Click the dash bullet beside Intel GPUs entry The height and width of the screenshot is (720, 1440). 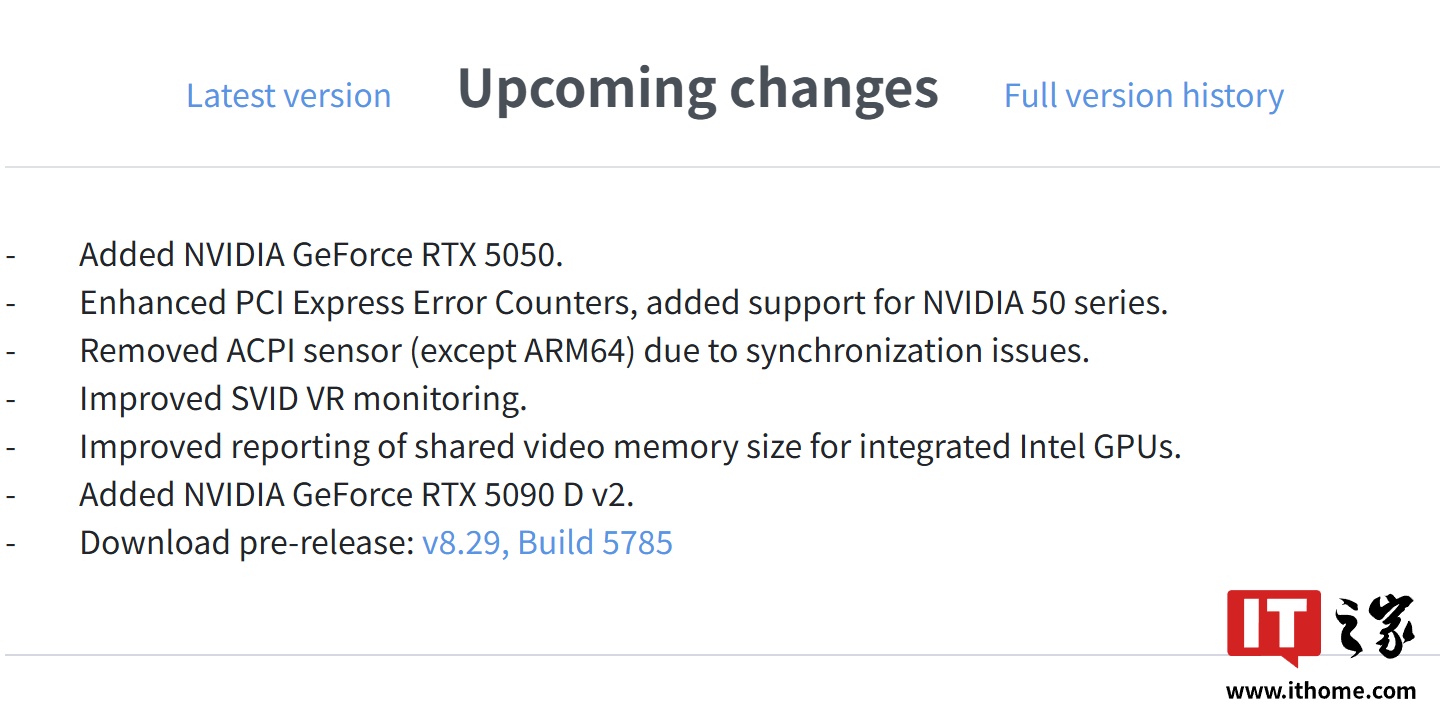[x=11, y=447]
